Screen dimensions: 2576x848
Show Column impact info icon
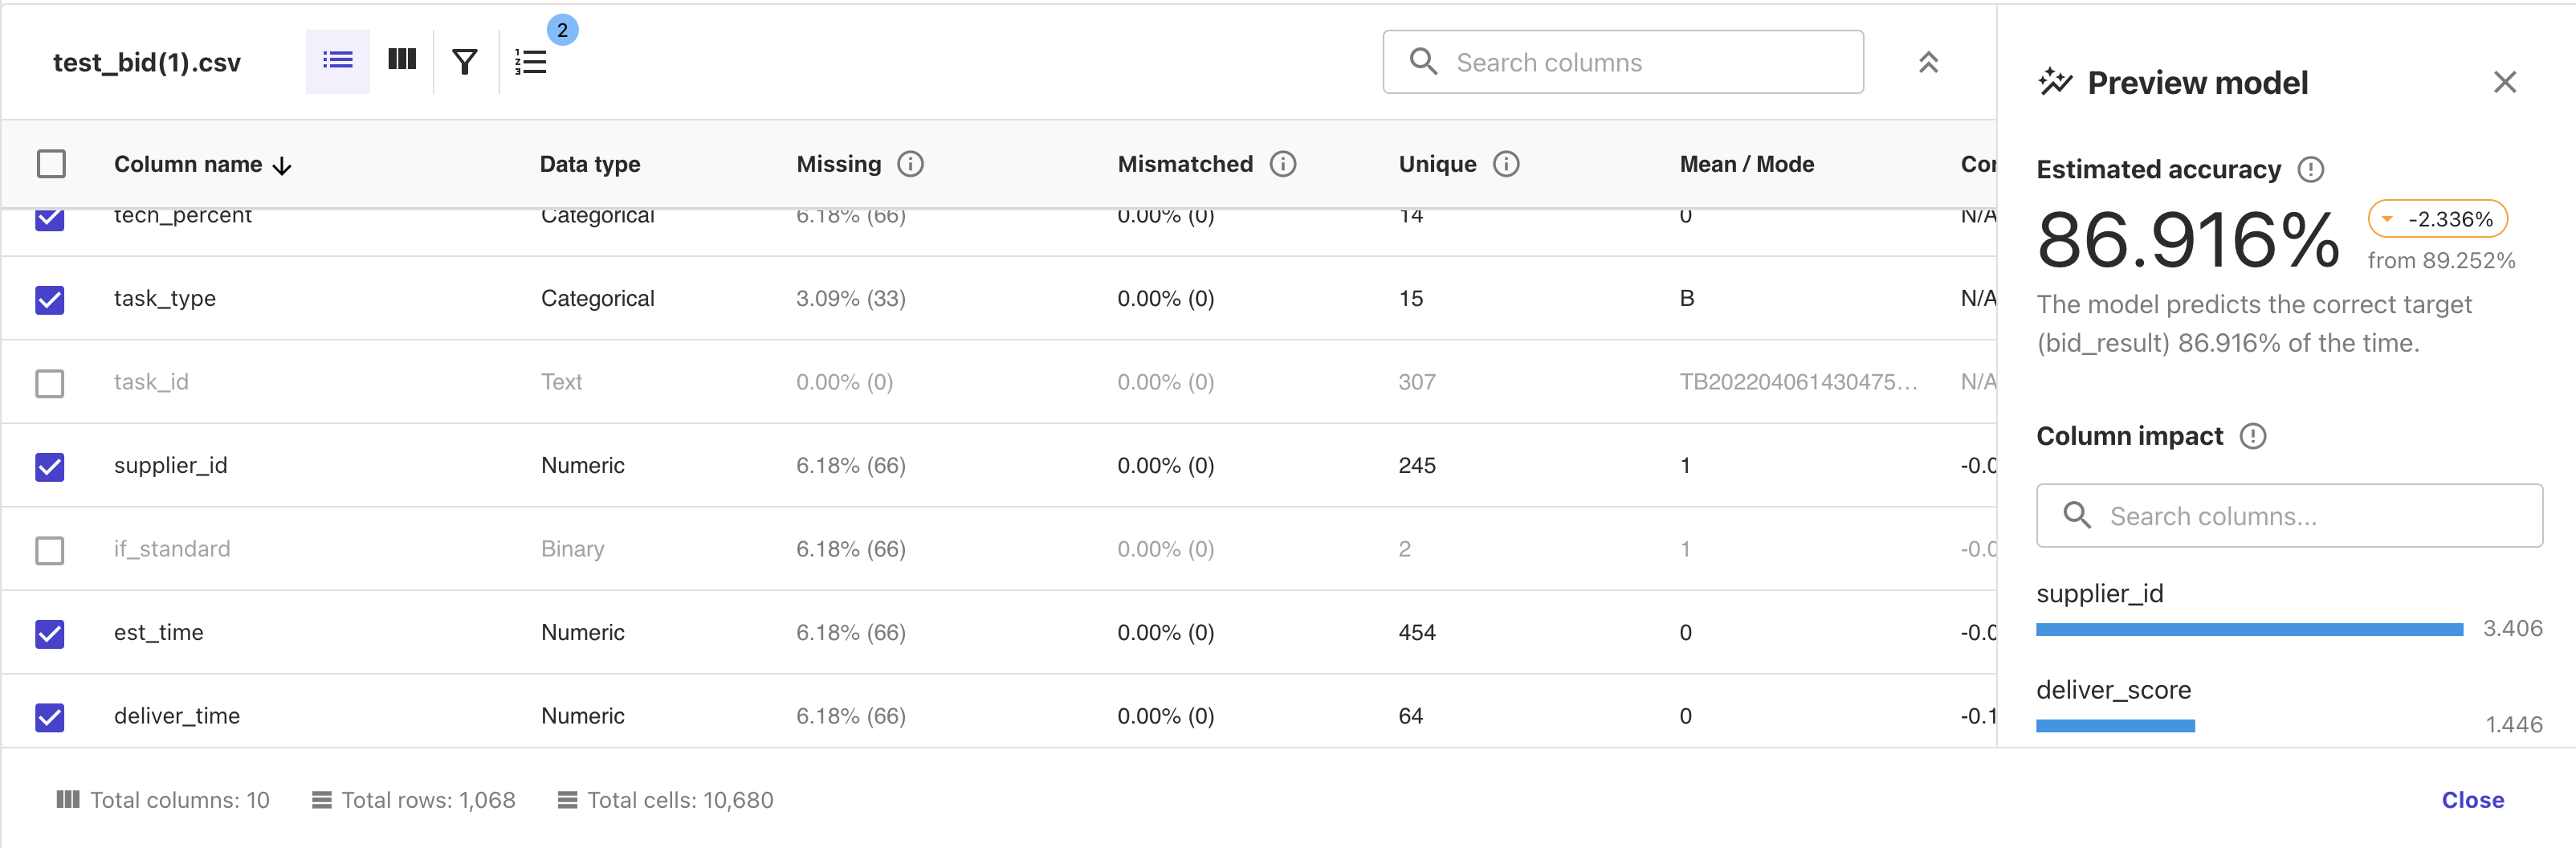(x=2253, y=436)
